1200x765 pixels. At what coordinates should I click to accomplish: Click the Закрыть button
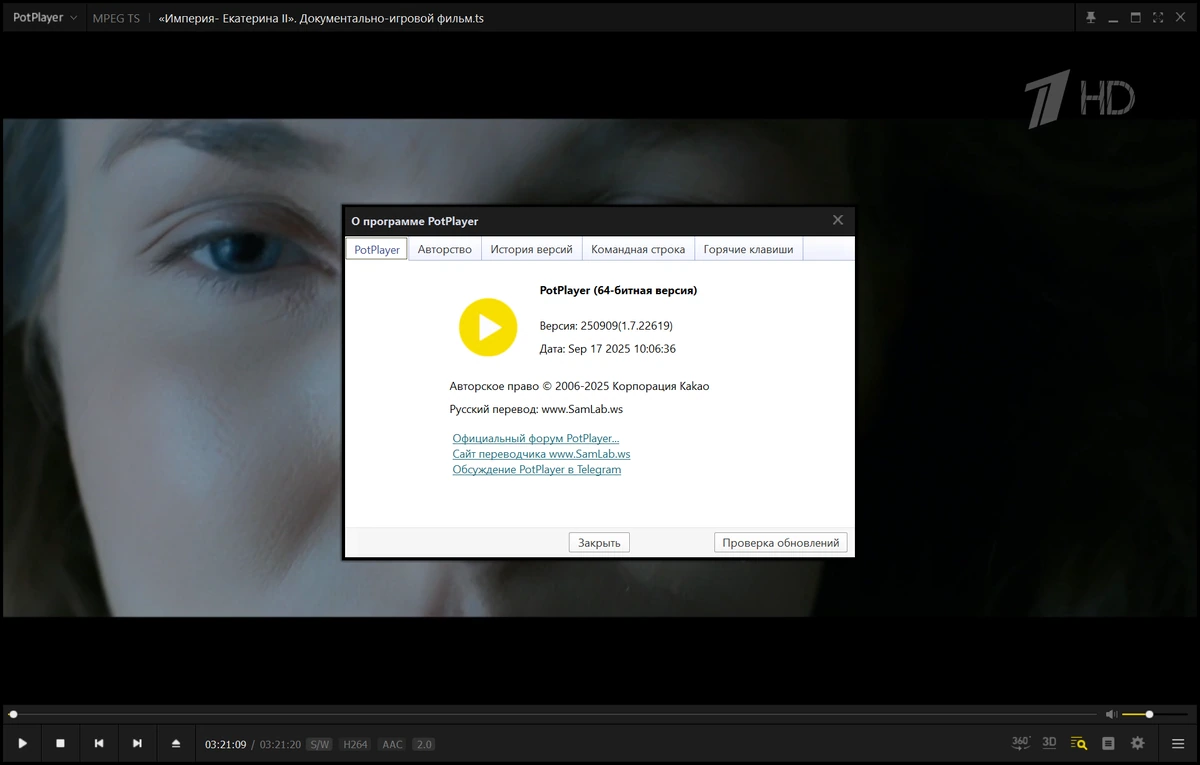point(599,542)
